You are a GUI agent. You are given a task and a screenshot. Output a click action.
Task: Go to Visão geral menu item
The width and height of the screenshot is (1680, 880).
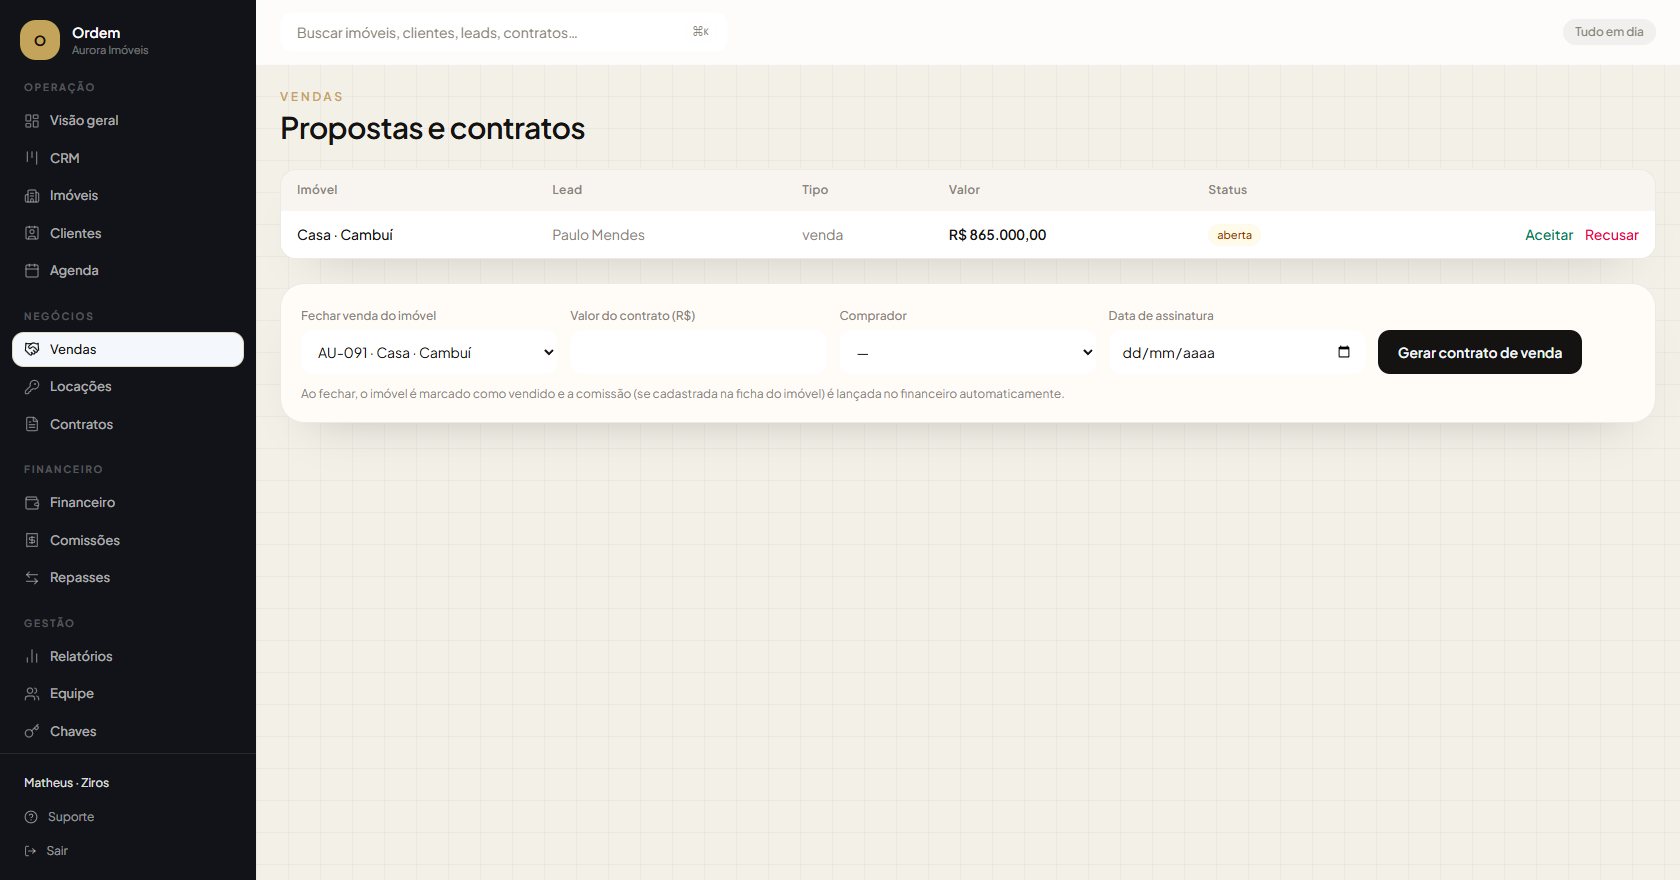128,121
